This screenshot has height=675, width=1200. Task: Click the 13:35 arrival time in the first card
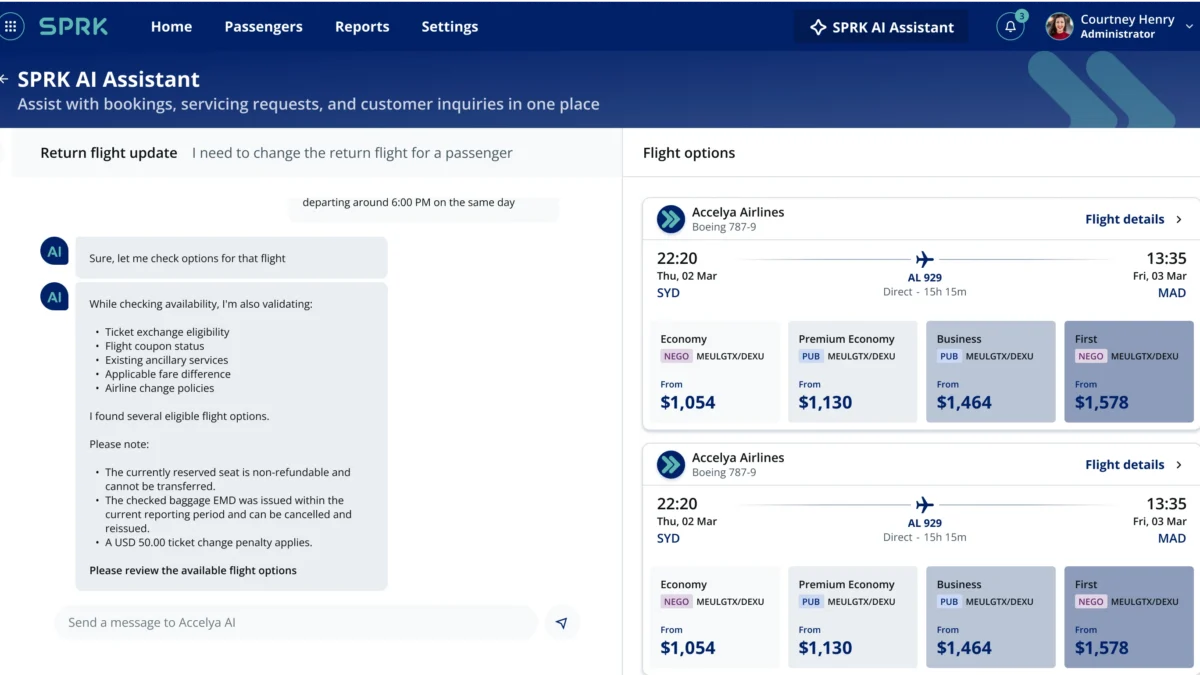click(1166, 258)
